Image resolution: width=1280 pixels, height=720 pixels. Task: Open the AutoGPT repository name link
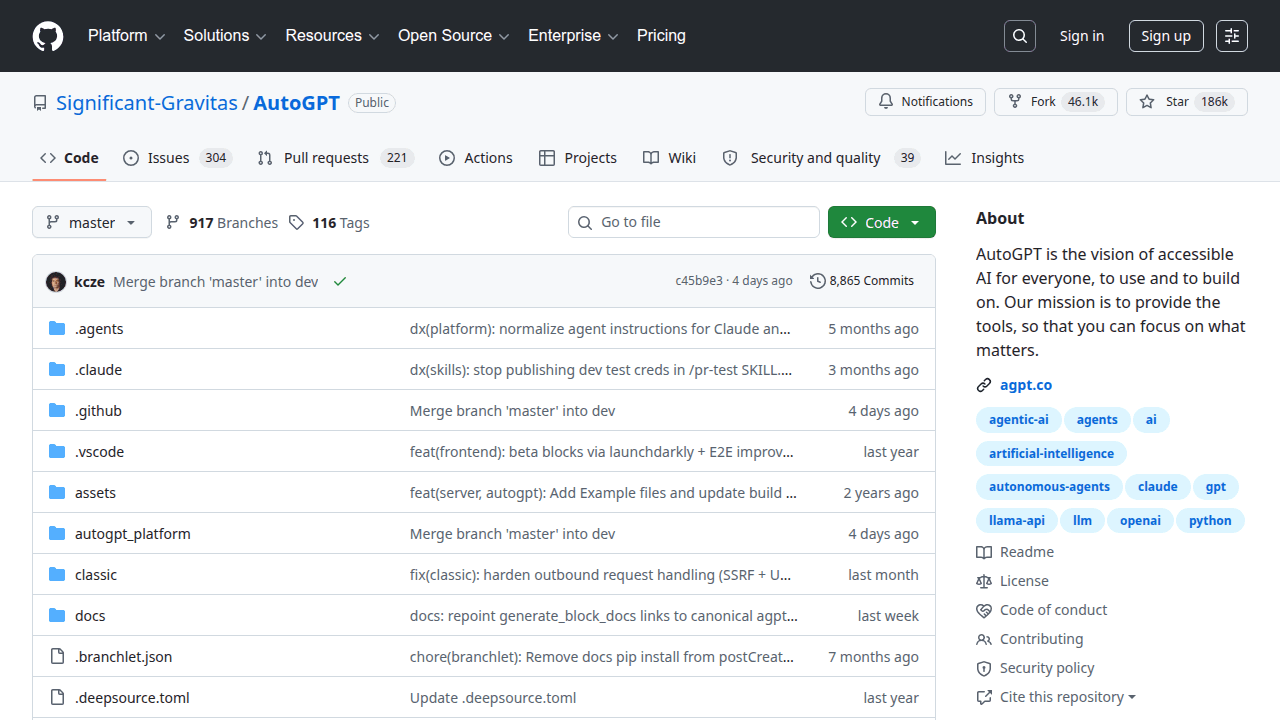pos(297,103)
